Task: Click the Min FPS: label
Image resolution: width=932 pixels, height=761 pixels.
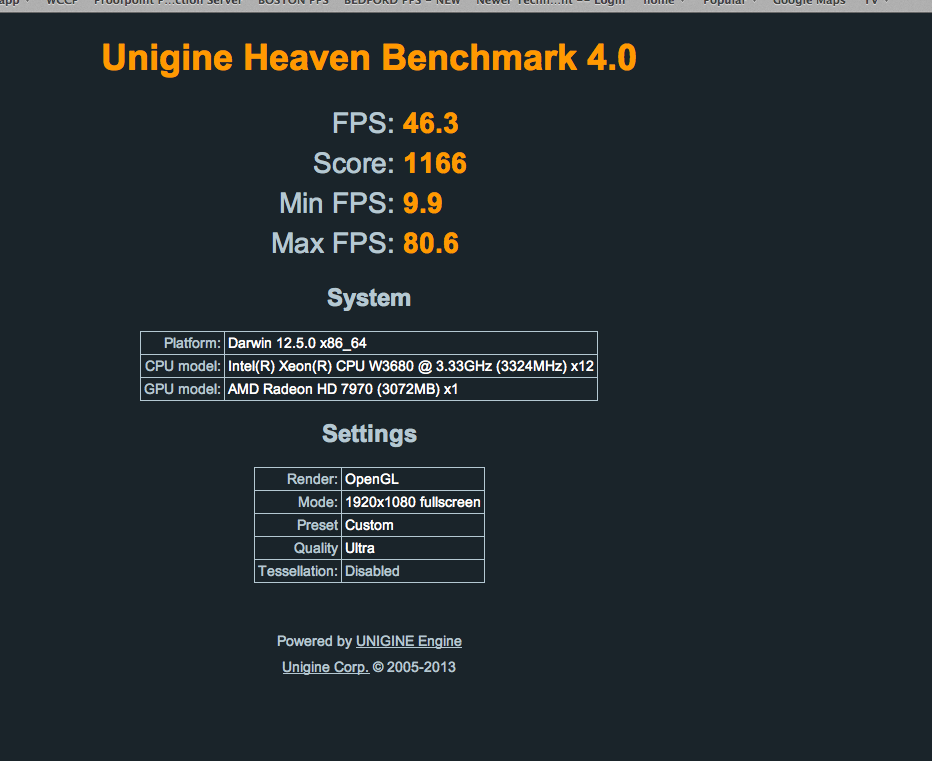Action: (336, 203)
